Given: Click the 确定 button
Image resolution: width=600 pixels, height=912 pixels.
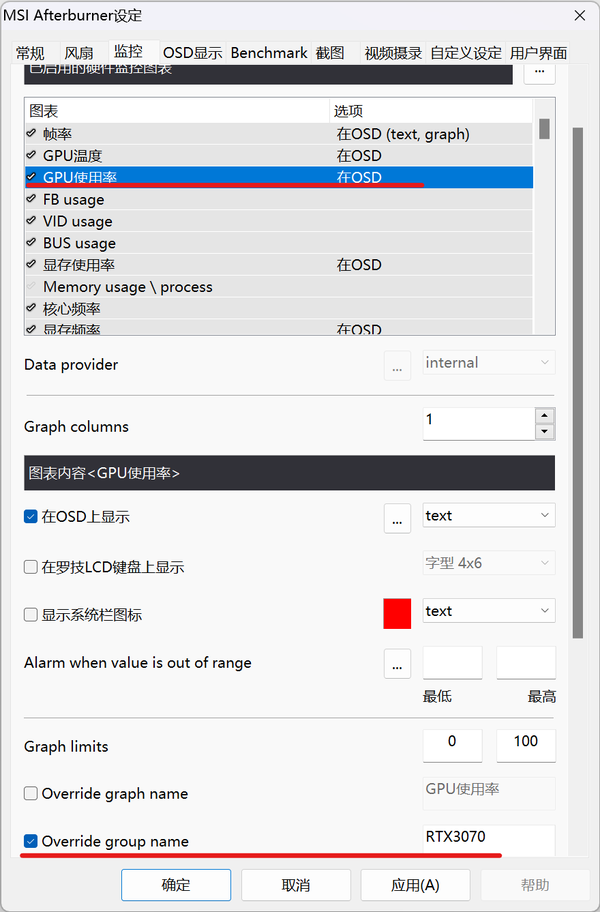Looking at the screenshot, I should coord(176,885).
